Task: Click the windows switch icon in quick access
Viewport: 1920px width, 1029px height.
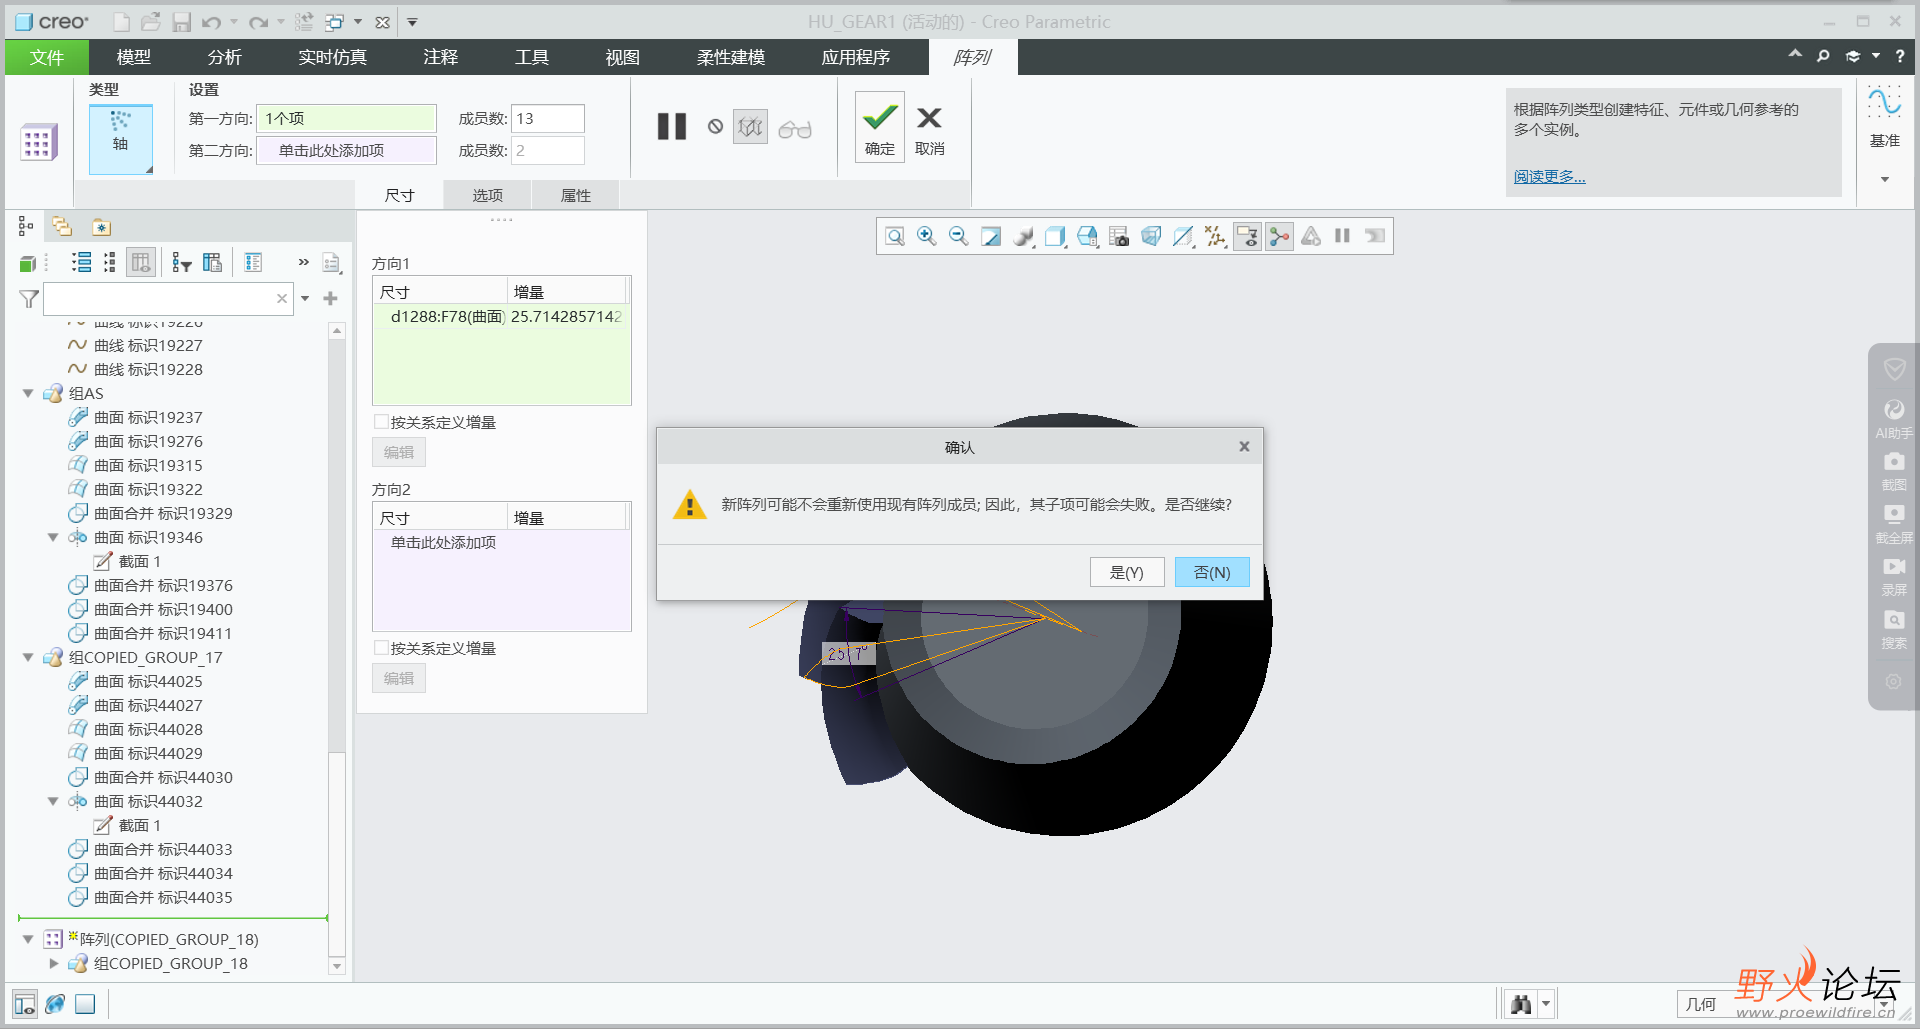Action: pyautogui.click(x=334, y=22)
